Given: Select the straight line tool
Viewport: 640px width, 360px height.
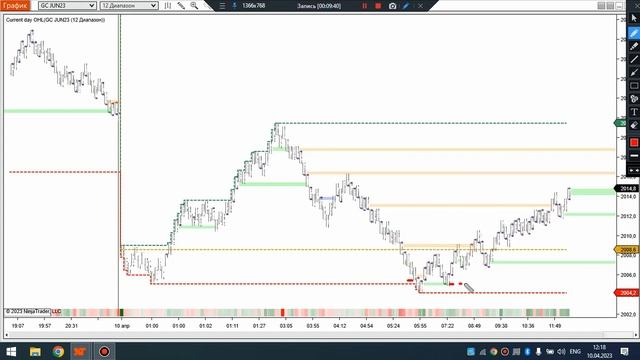Looking at the screenshot, I should tap(634, 59).
